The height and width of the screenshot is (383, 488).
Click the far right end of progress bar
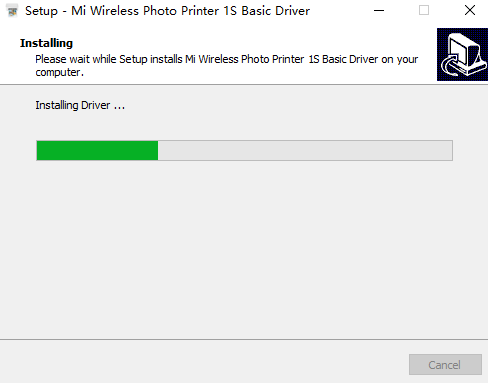[x=450, y=151]
